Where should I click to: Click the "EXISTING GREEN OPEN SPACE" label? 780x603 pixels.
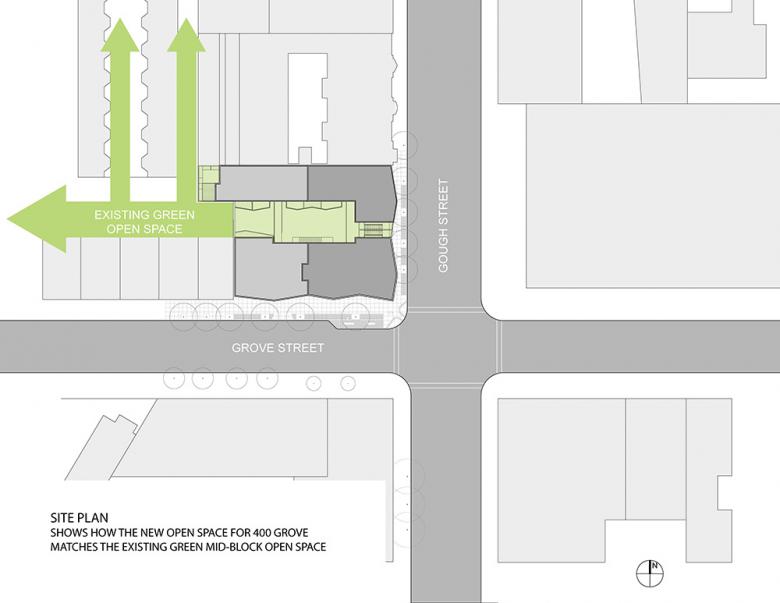click(x=145, y=221)
